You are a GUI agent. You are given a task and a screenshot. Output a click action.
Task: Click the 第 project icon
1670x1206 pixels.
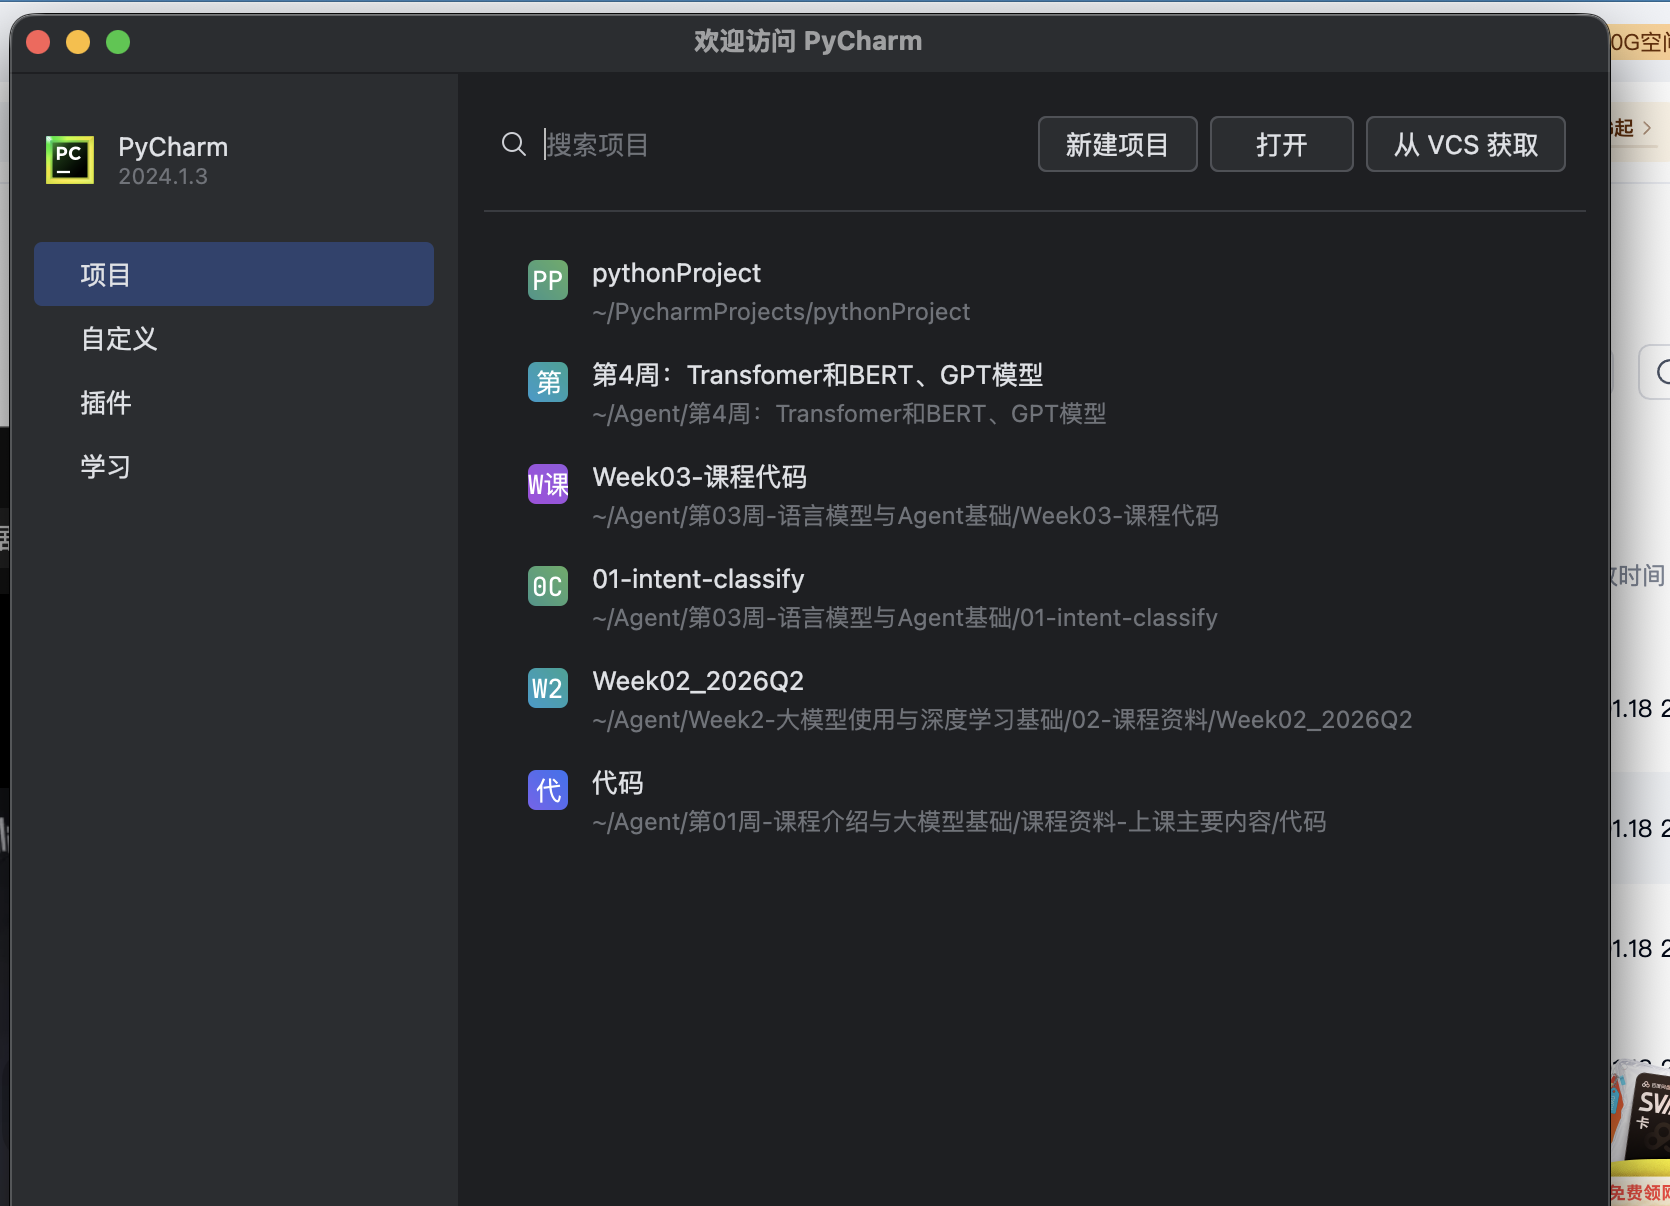click(548, 382)
